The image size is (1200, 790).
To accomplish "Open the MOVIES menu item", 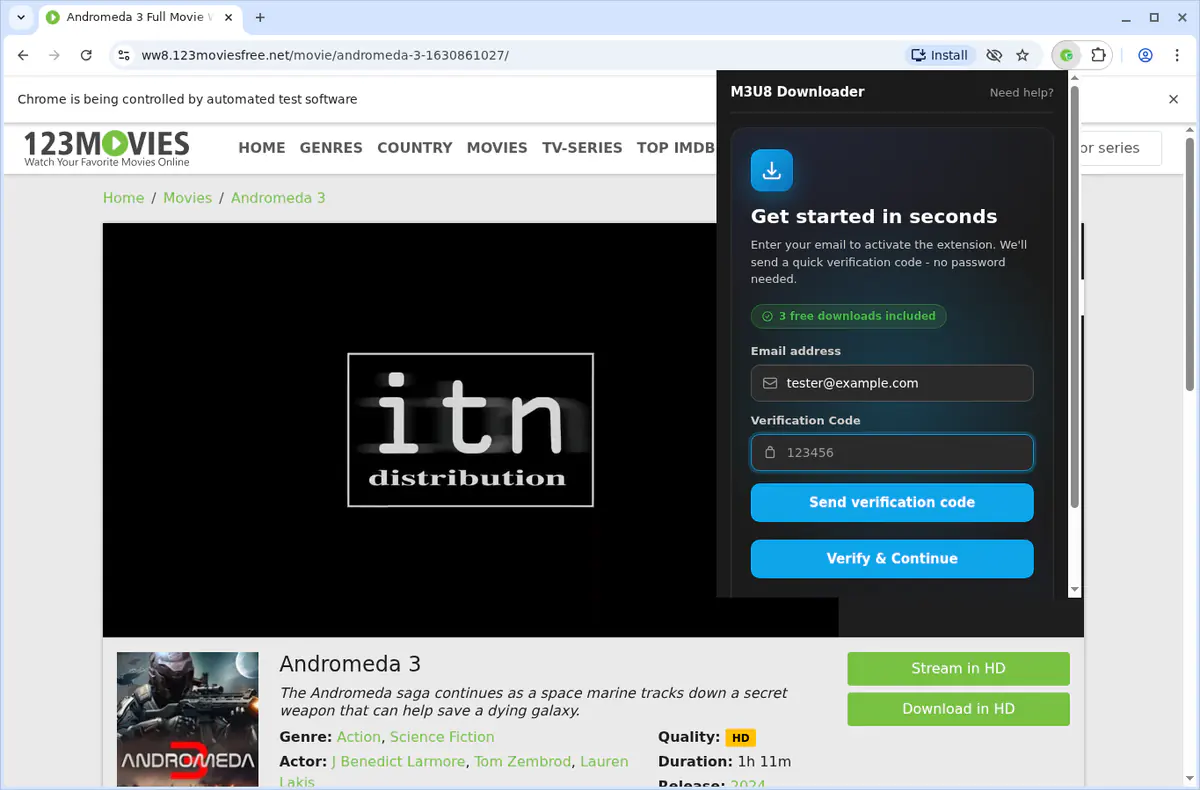I will tap(497, 148).
